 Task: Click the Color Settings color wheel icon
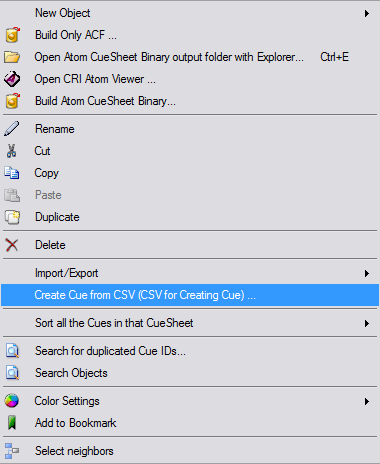pos(12,401)
